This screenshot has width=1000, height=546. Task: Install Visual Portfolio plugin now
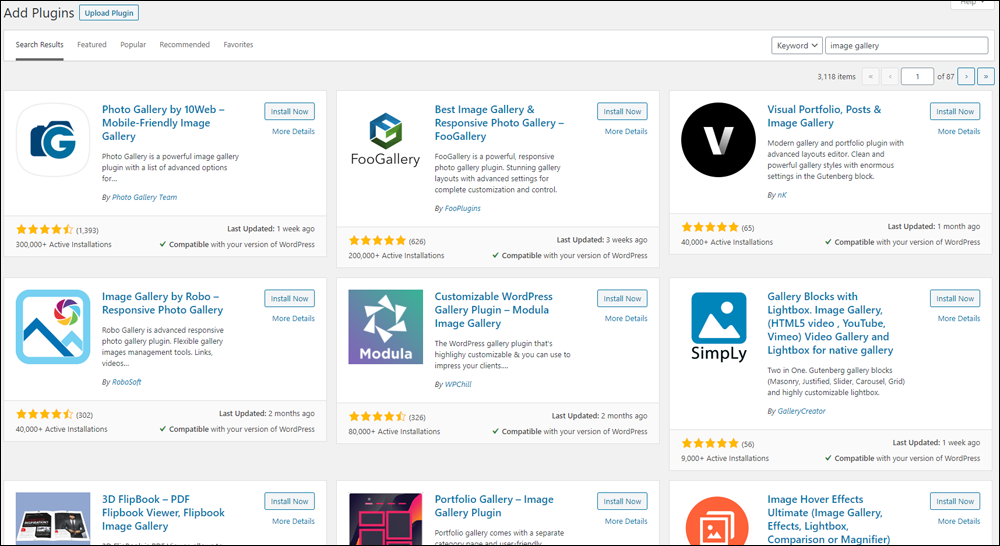955,111
